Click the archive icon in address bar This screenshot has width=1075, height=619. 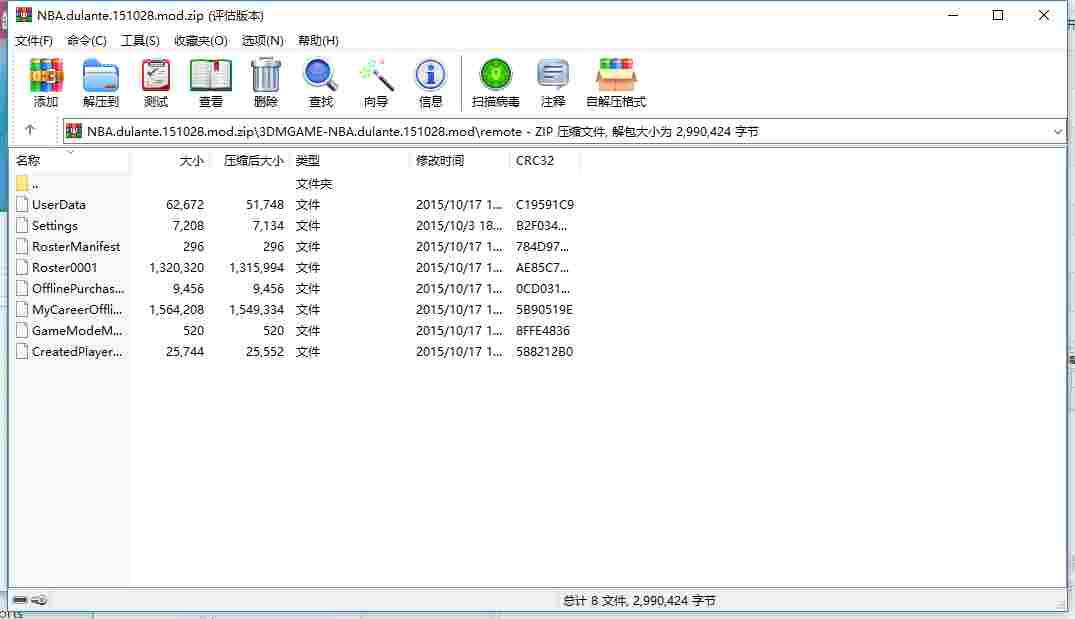coord(74,131)
